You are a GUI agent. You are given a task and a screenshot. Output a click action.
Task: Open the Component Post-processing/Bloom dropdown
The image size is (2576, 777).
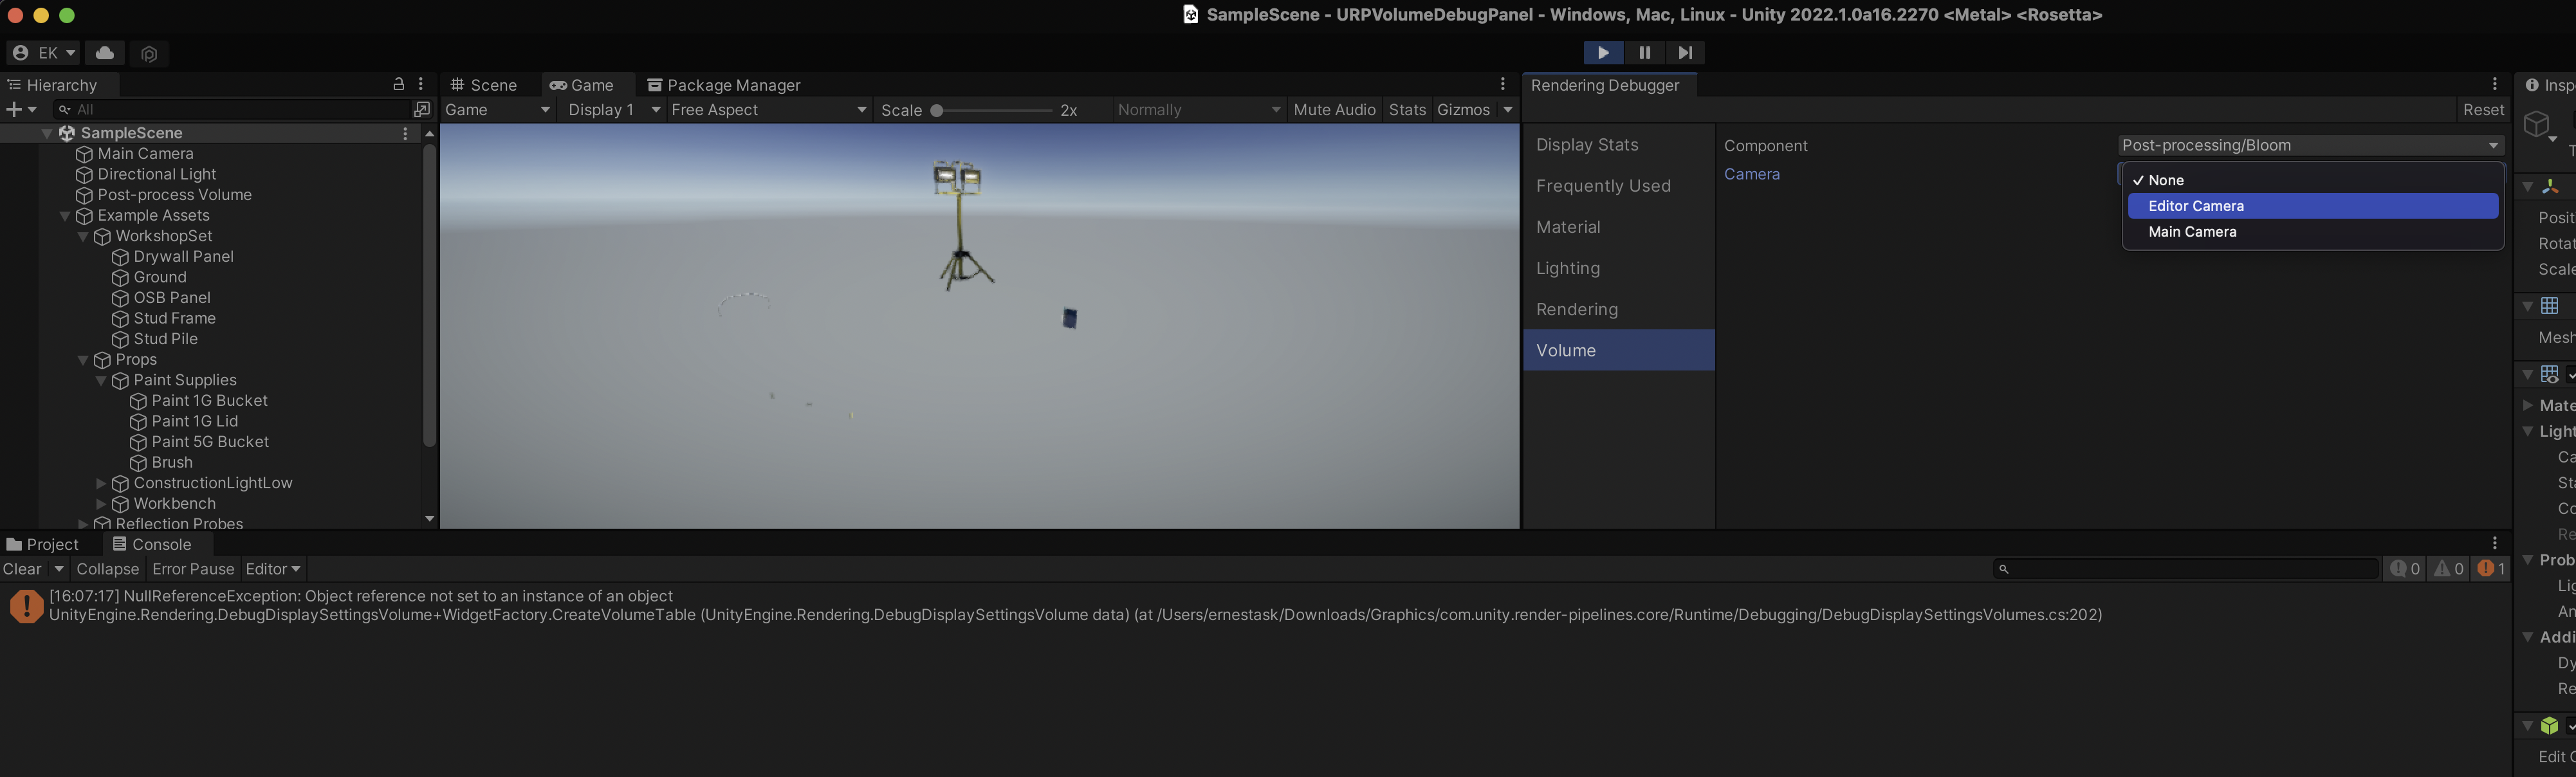2309,146
